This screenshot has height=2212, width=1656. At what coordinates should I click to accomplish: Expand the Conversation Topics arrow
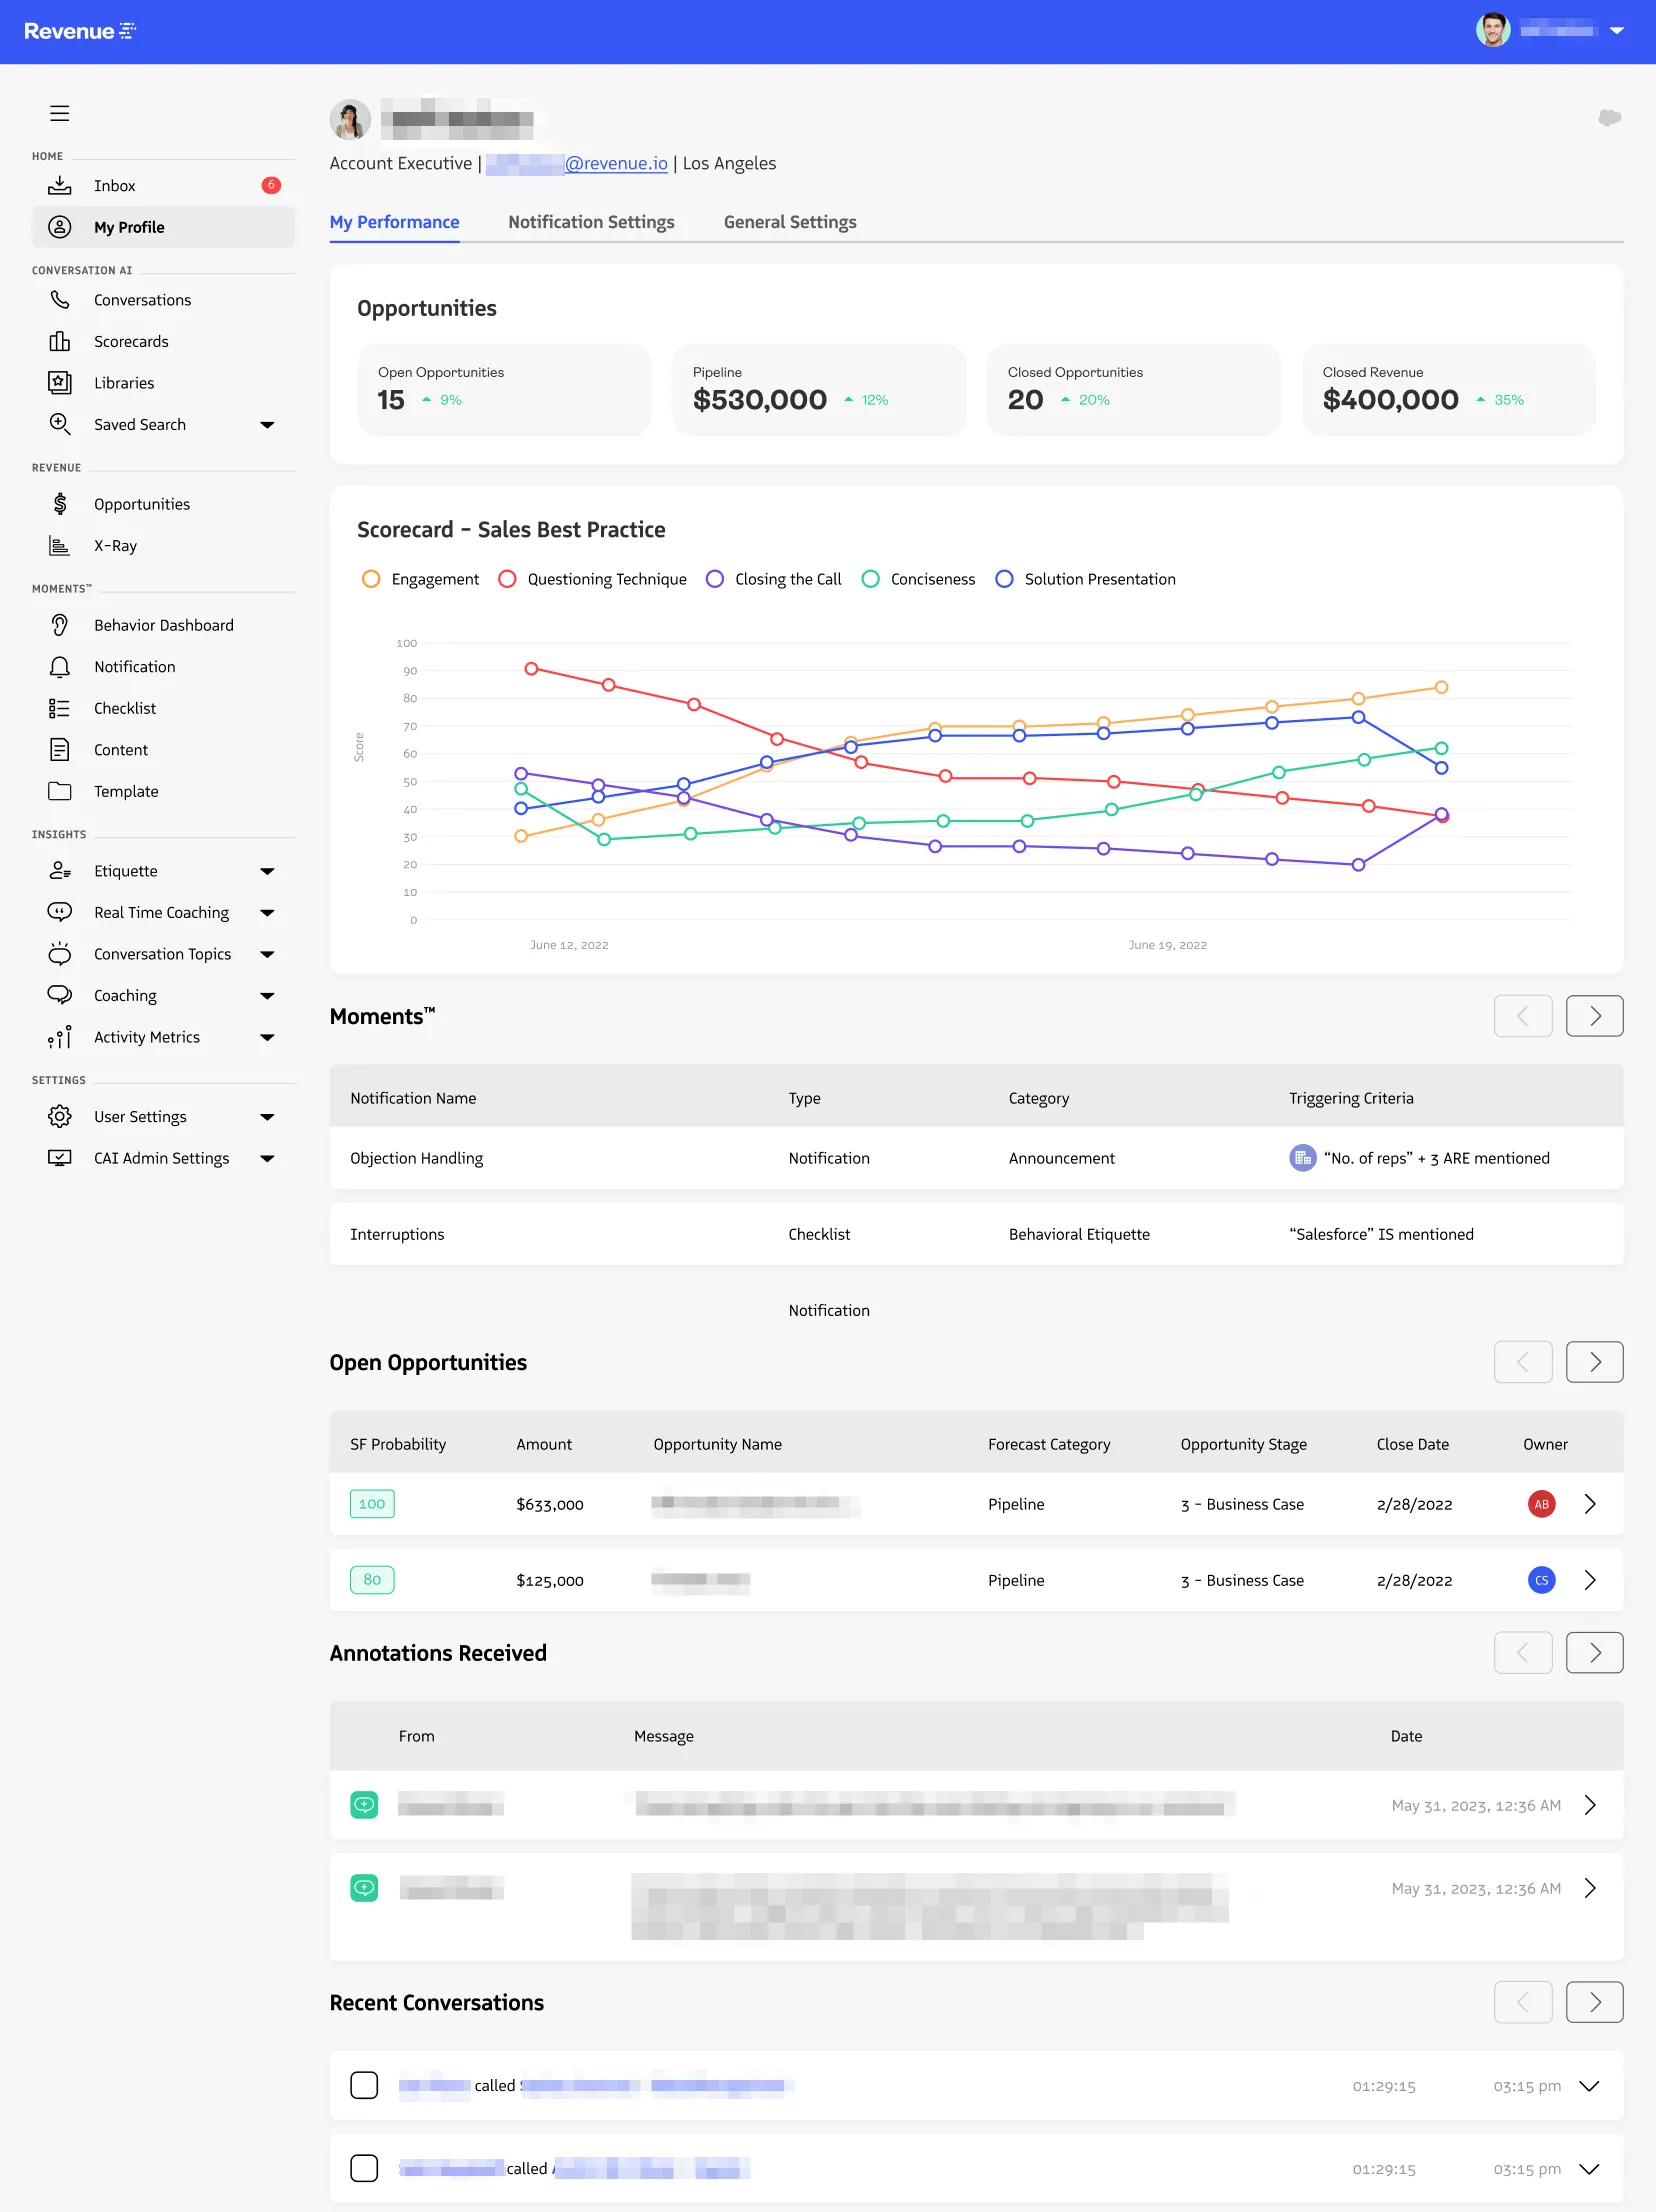[267, 955]
